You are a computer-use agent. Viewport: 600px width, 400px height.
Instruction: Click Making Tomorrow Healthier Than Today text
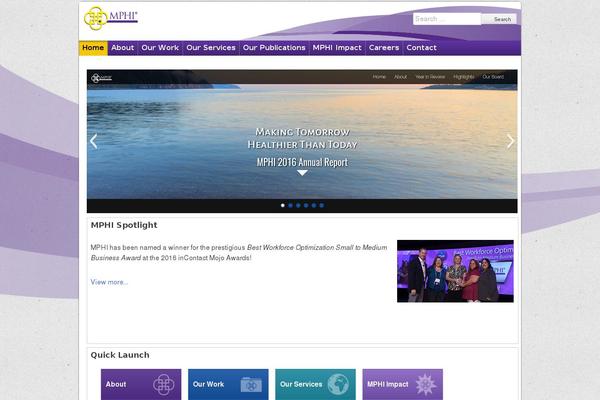point(302,138)
